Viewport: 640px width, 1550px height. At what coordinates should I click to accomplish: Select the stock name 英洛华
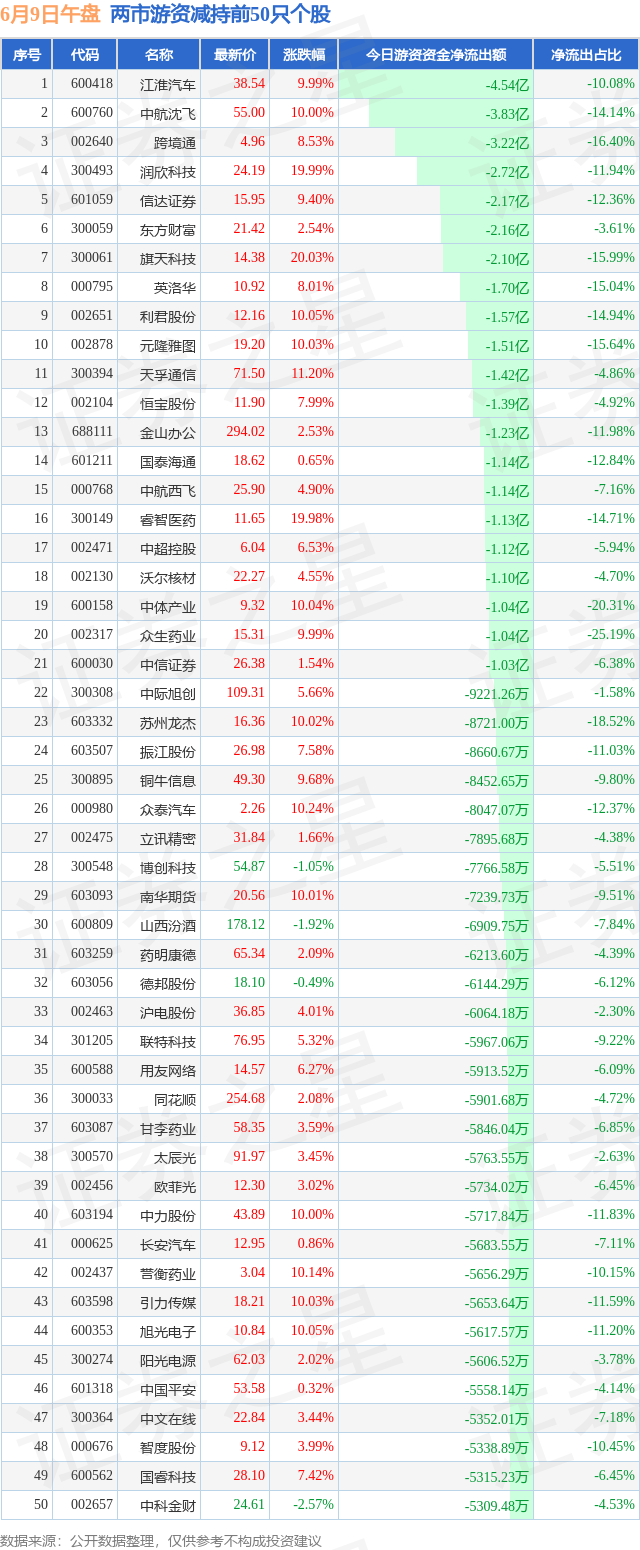click(175, 288)
